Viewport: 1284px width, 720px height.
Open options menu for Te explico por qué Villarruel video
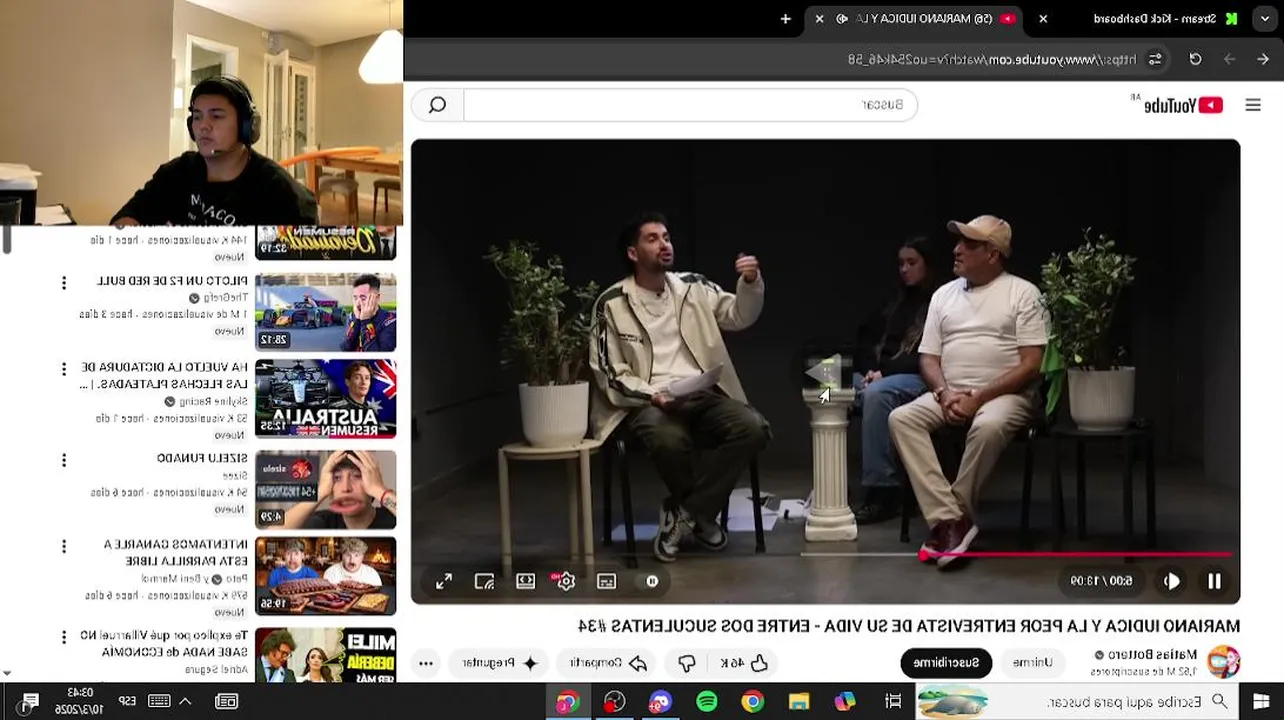coord(64,637)
